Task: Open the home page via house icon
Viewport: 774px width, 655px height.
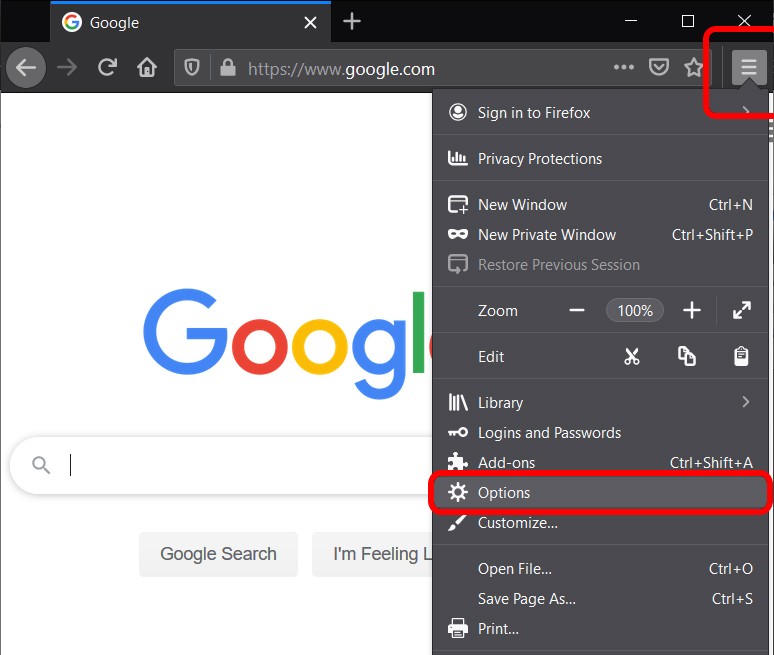Action: coord(147,68)
